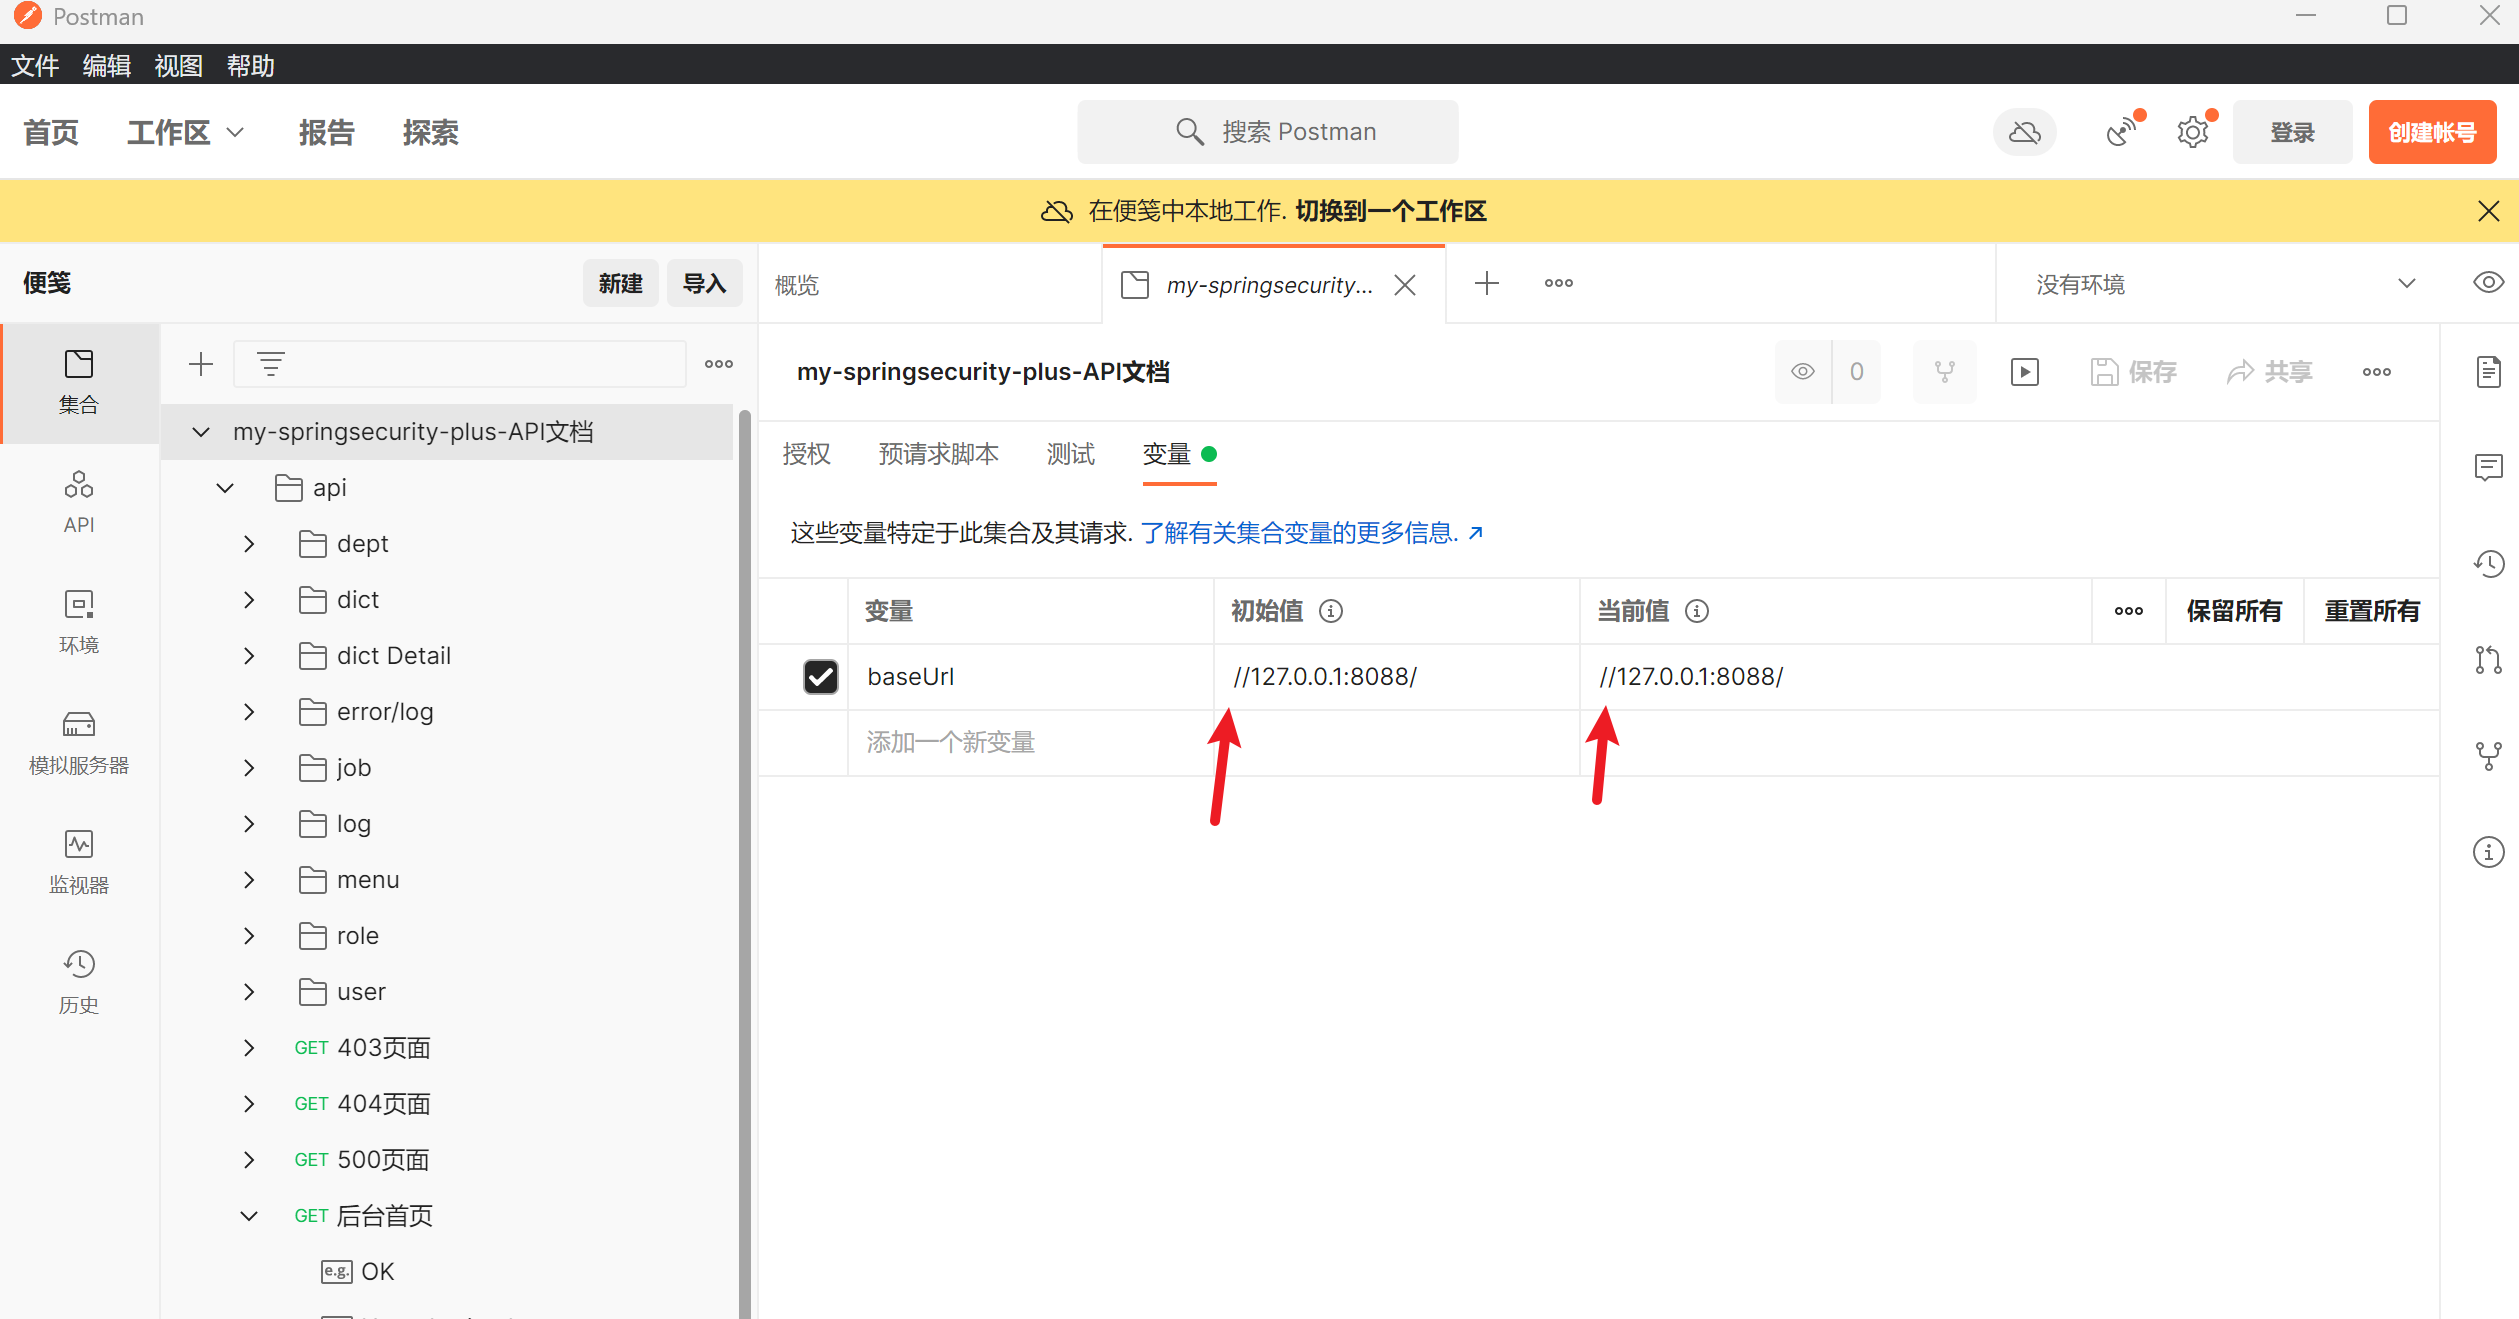
Task: Expand the dept folder
Action: [x=249, y=544]
